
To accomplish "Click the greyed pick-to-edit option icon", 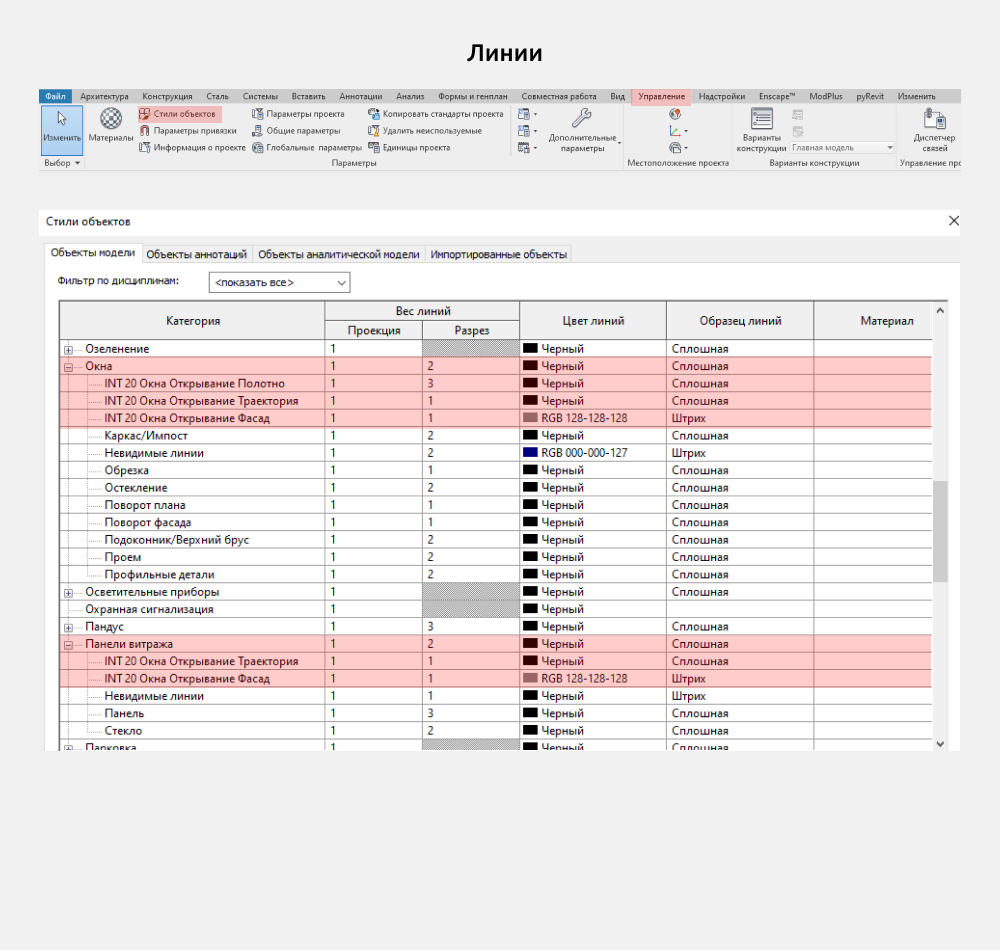I will (798, 132).
